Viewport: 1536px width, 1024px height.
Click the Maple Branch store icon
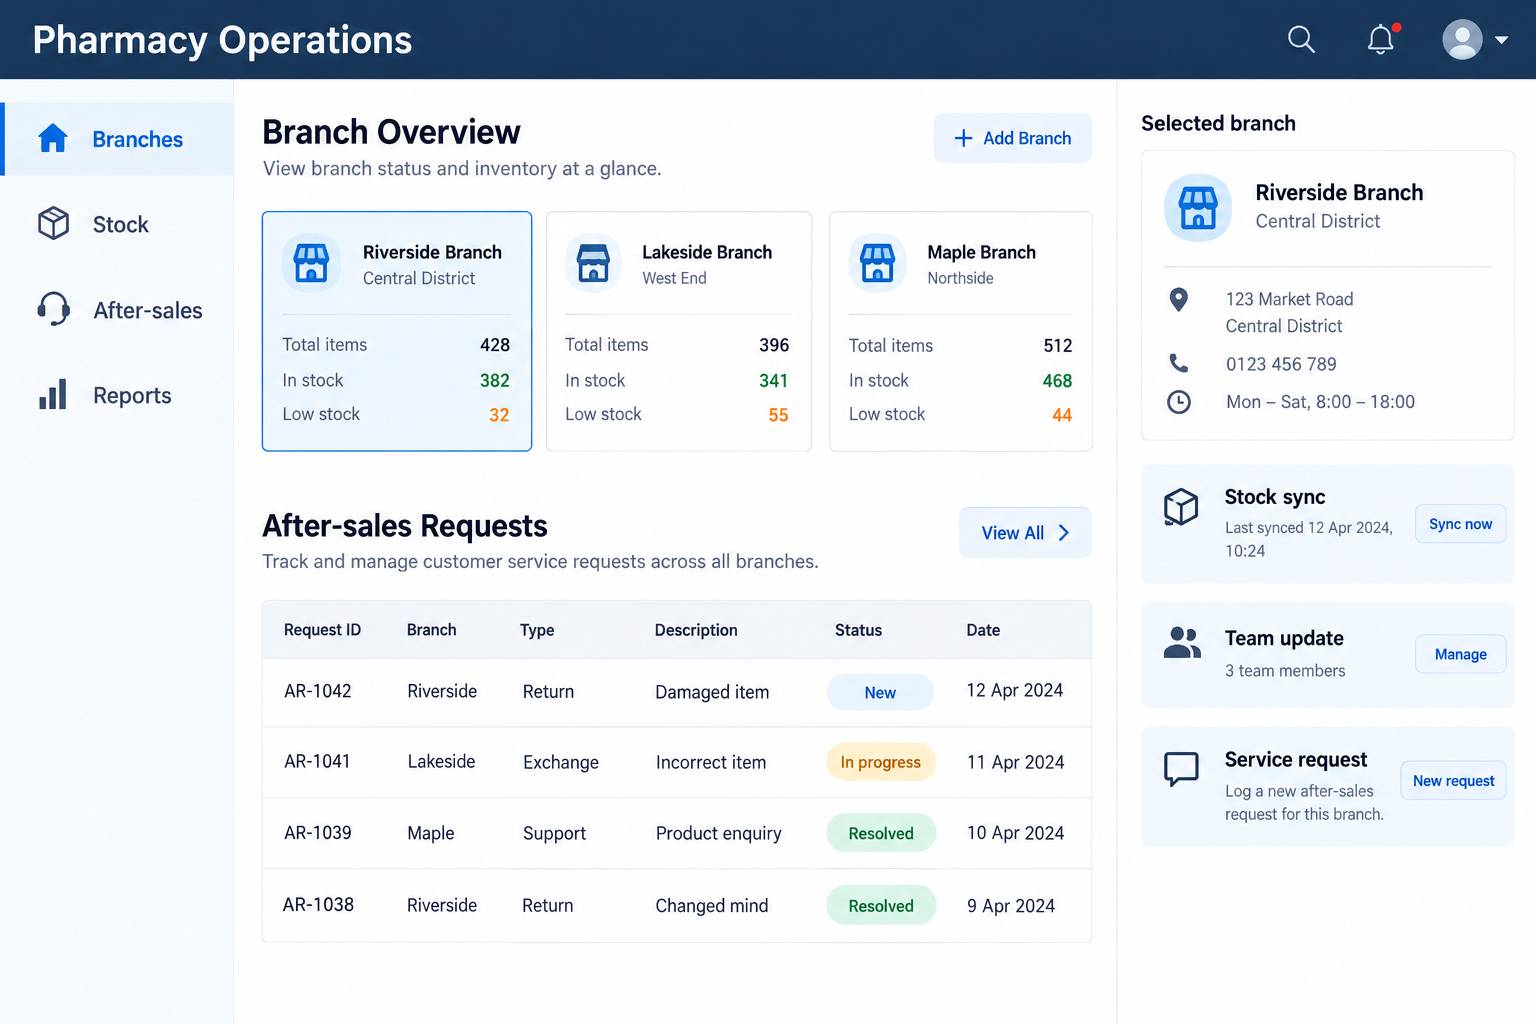click(878, 263)
